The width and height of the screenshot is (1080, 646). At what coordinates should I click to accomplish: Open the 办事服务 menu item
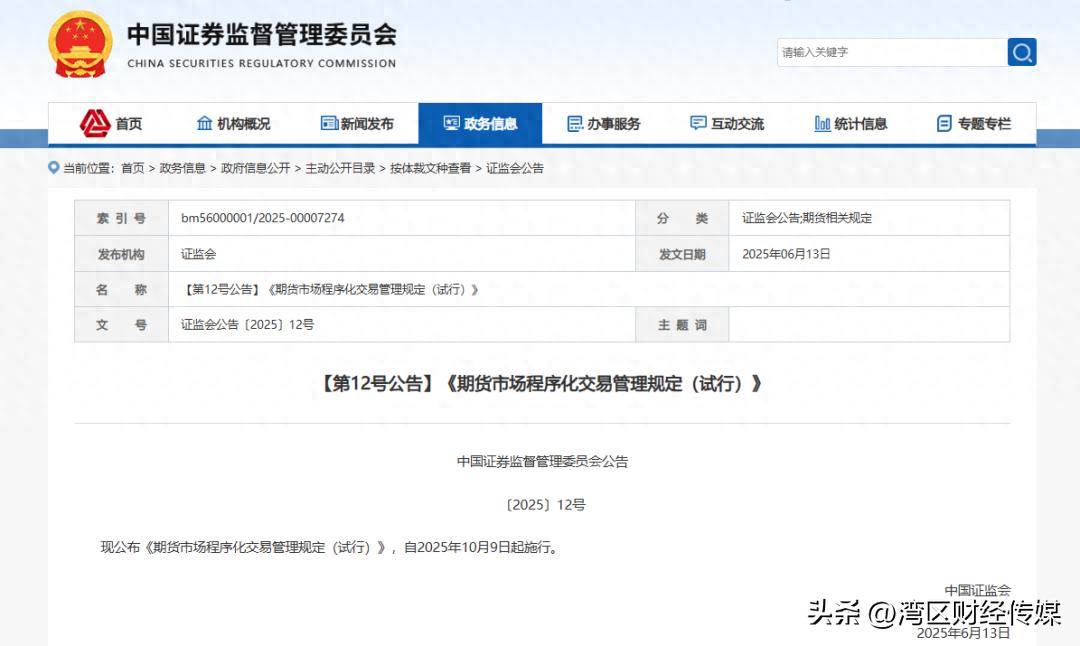[605, 123]
